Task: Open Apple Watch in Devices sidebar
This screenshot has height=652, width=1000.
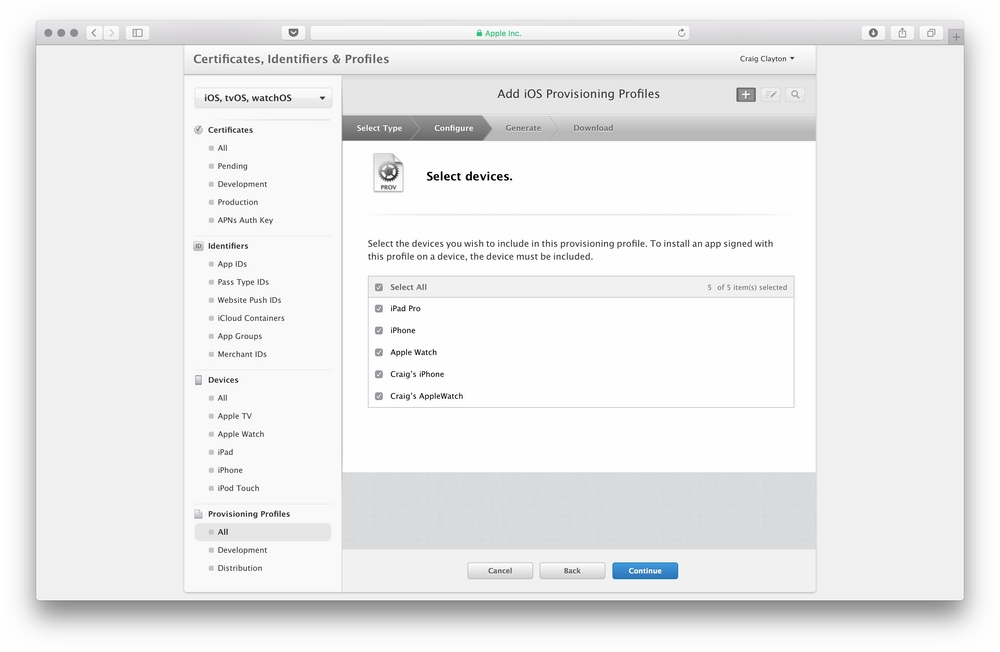Action: tap(240, 434)
